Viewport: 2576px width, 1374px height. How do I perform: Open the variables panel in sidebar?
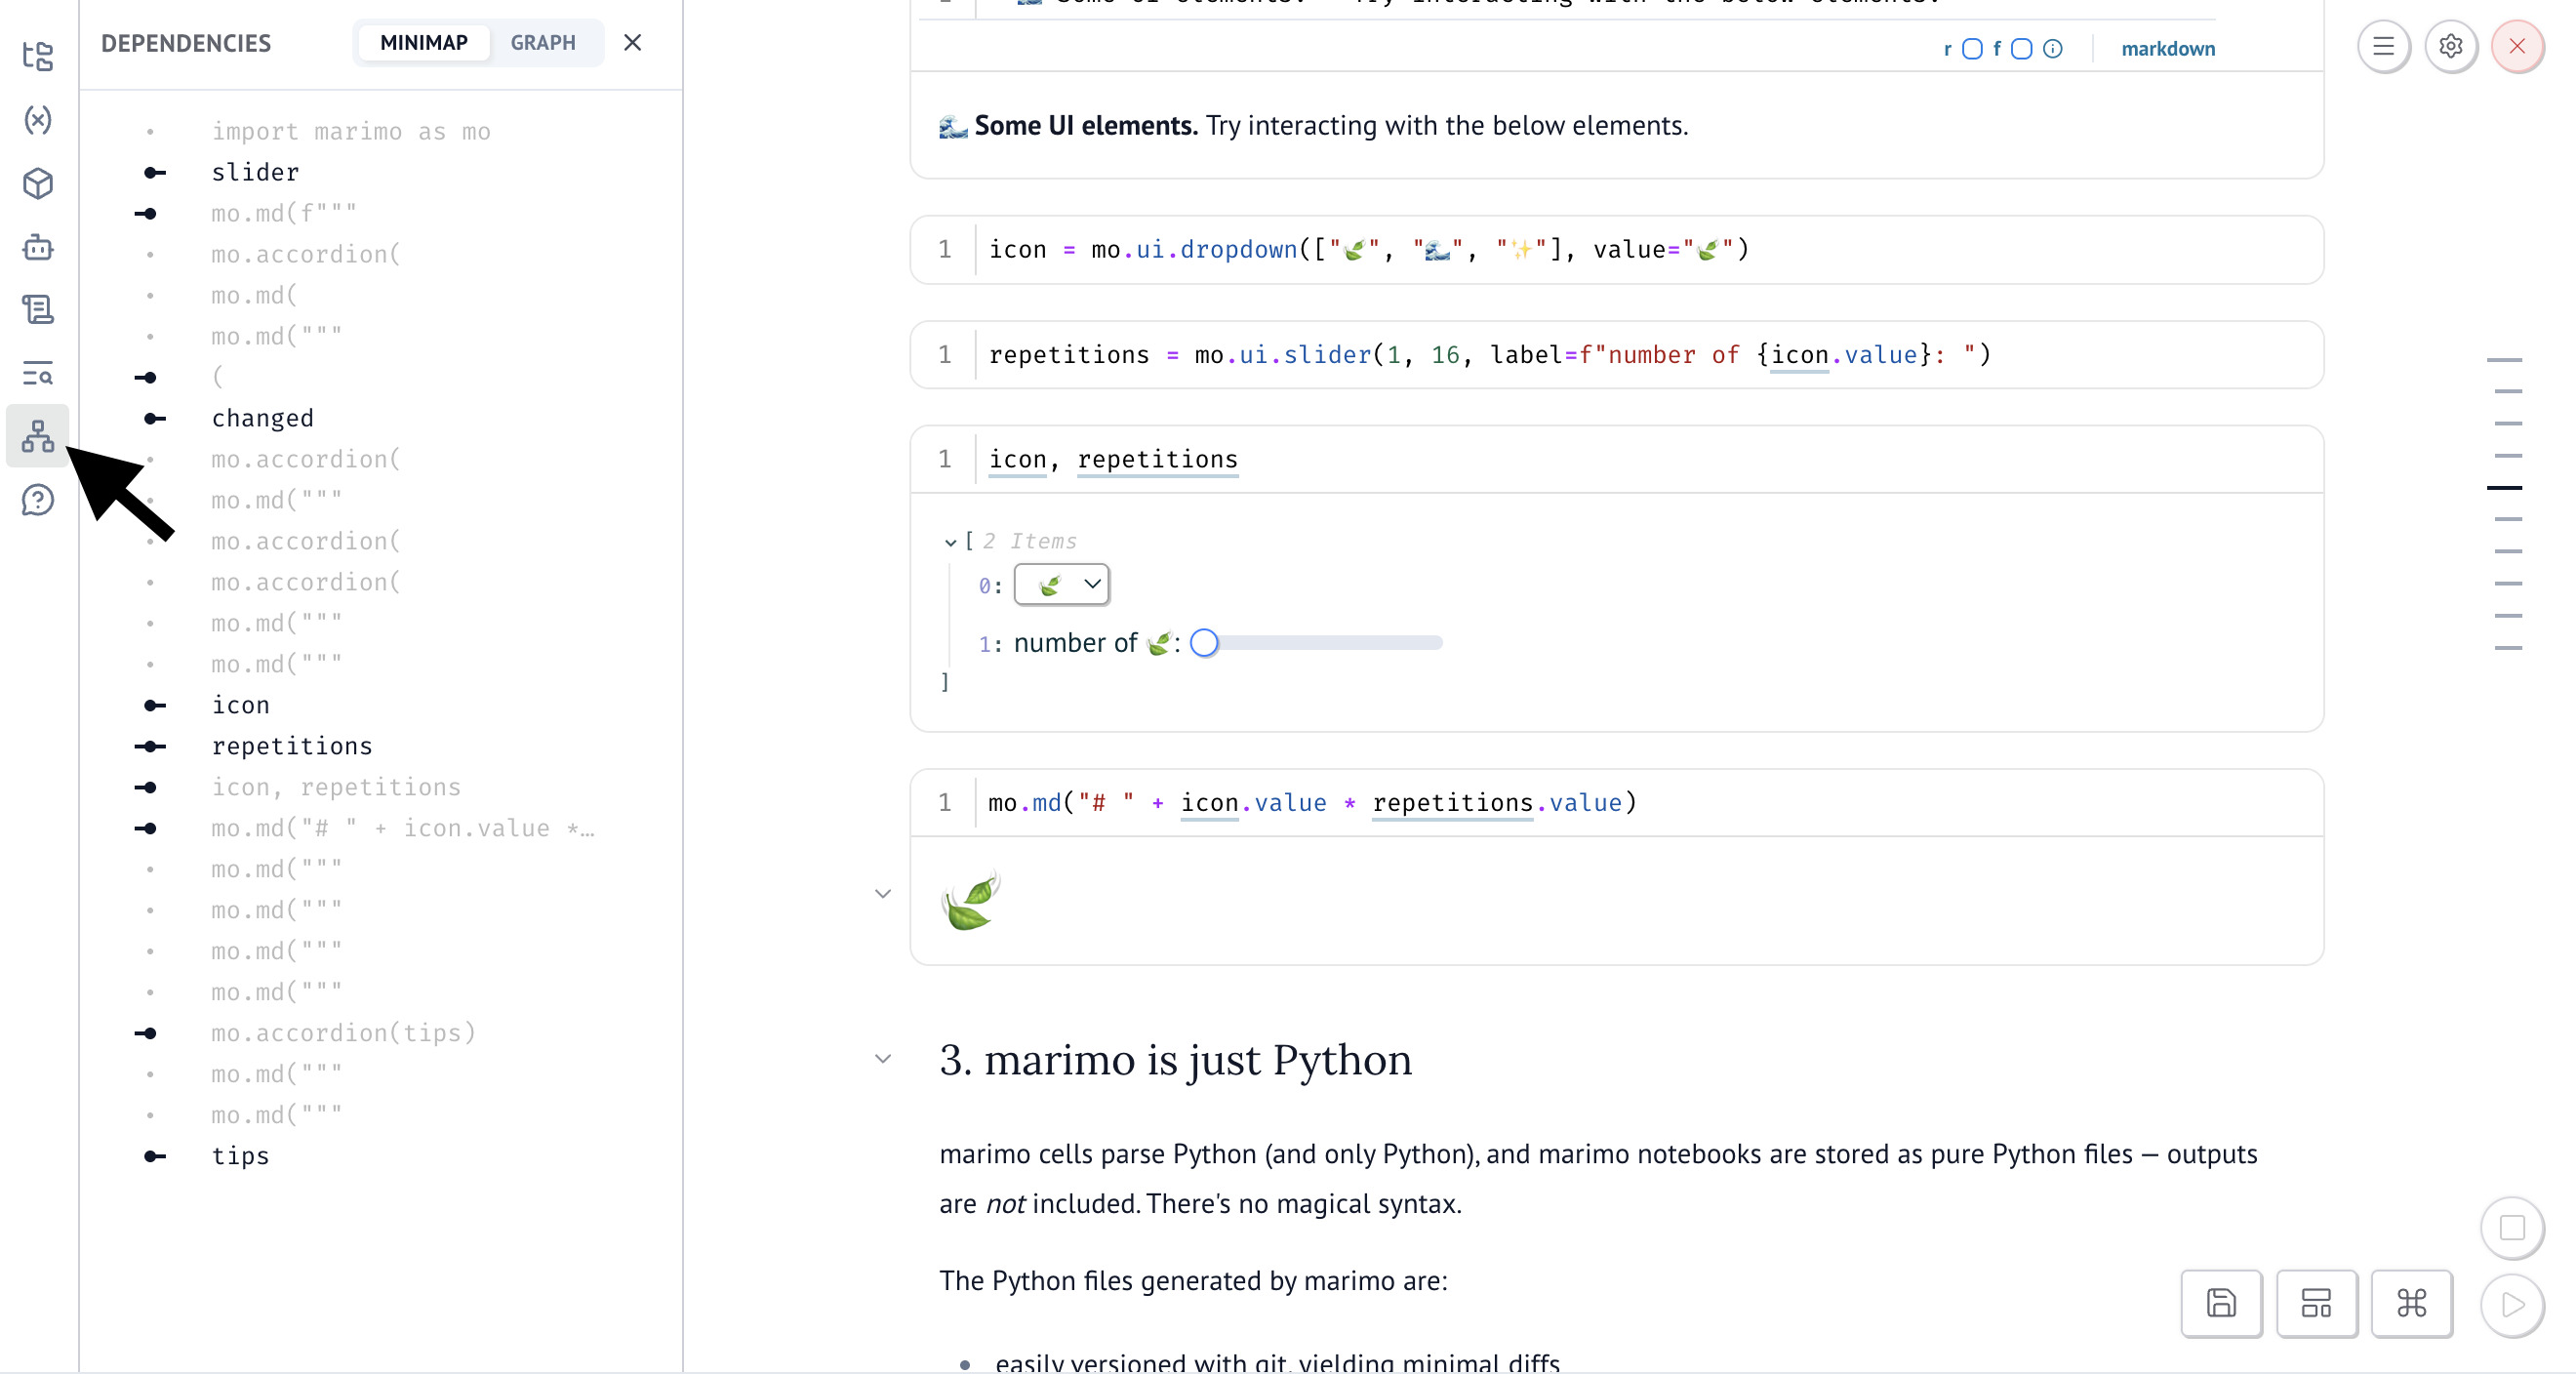pos(37,121)
